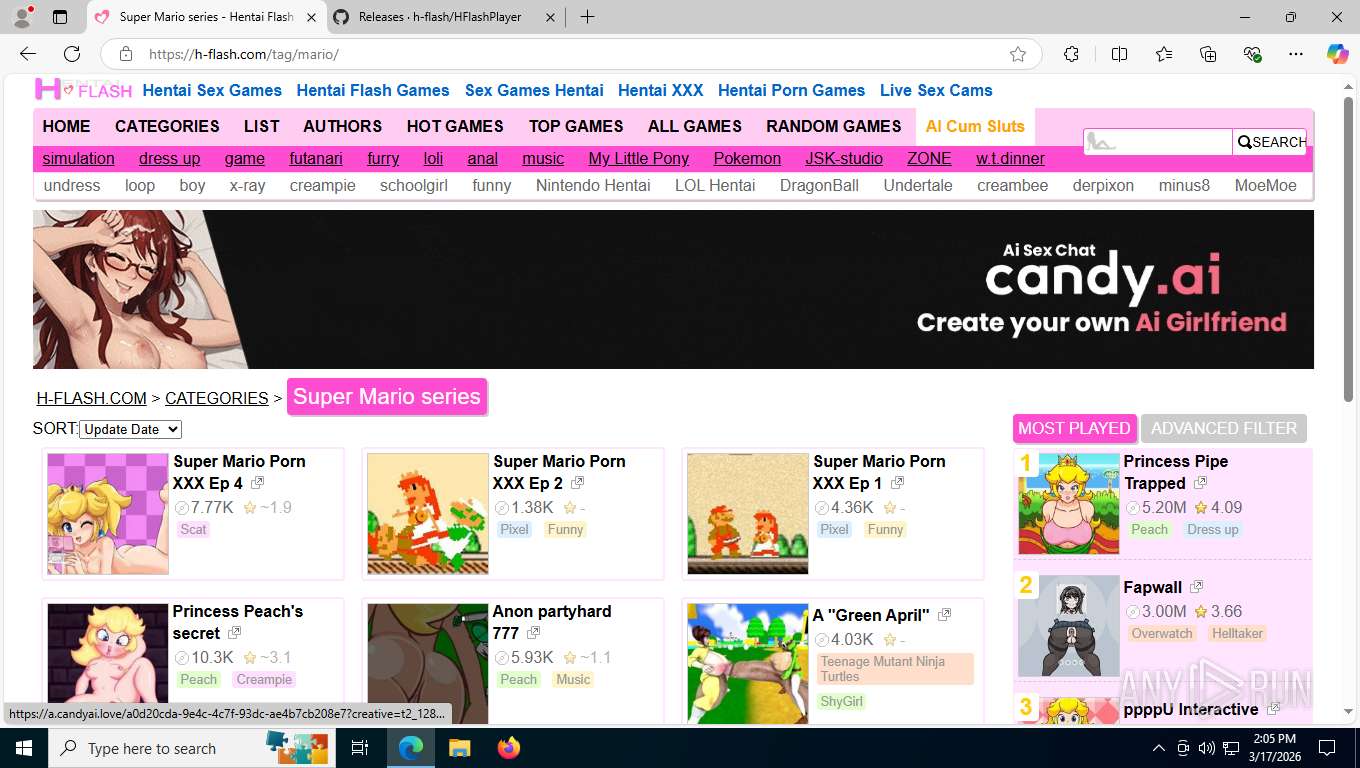Open the My Little Pony tag link
The height and width of the screenshot is (768, 1360).
click(x=639, y=158)
